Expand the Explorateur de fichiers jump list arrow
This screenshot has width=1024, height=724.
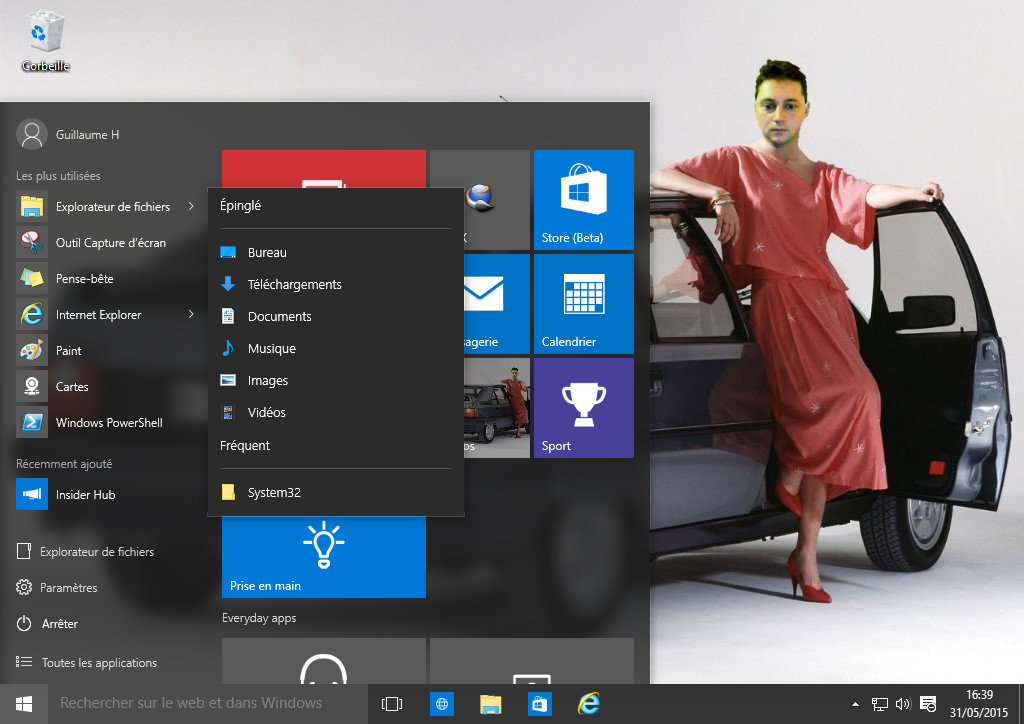(x=190, y=207)
